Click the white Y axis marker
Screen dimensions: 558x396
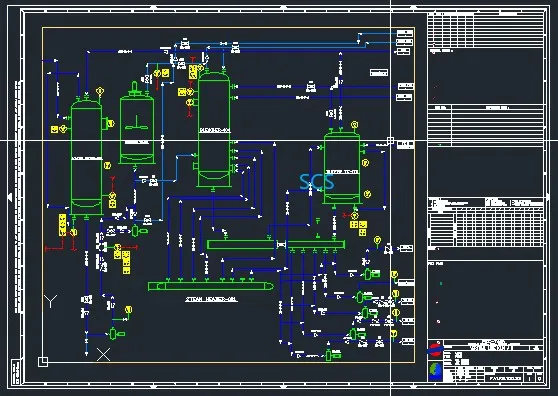pyautogui.click(x=51, y=301)
